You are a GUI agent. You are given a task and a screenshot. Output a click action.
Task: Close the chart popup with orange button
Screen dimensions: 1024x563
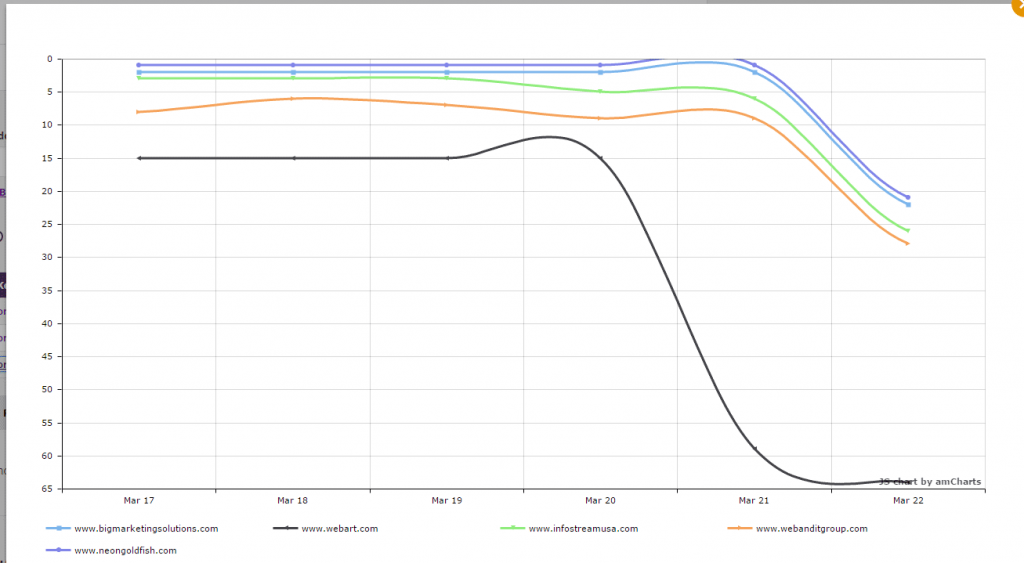click(x=1019, y=5)
